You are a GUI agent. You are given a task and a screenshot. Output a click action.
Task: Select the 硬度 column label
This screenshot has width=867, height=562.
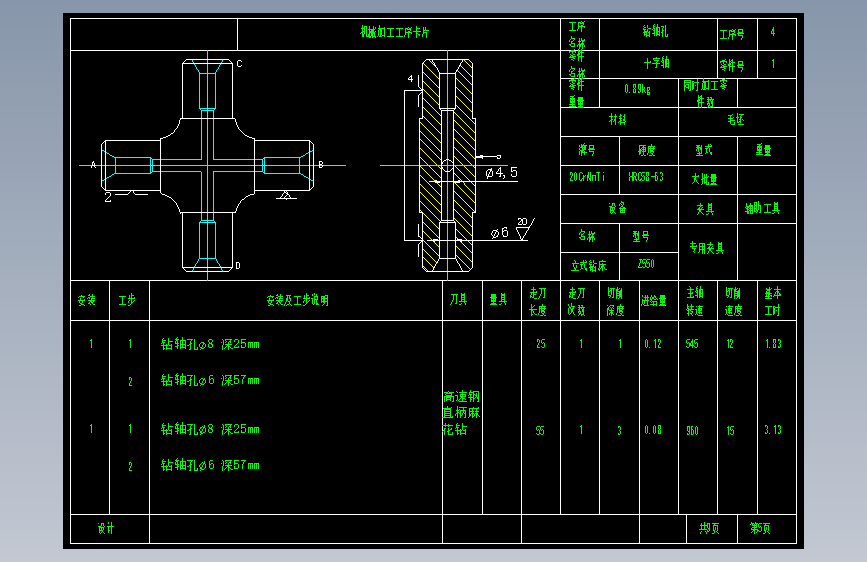pos(646,150)
